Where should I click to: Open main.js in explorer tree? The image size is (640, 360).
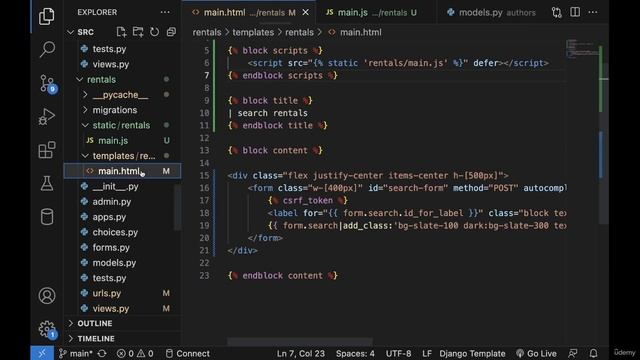(122, 140)
